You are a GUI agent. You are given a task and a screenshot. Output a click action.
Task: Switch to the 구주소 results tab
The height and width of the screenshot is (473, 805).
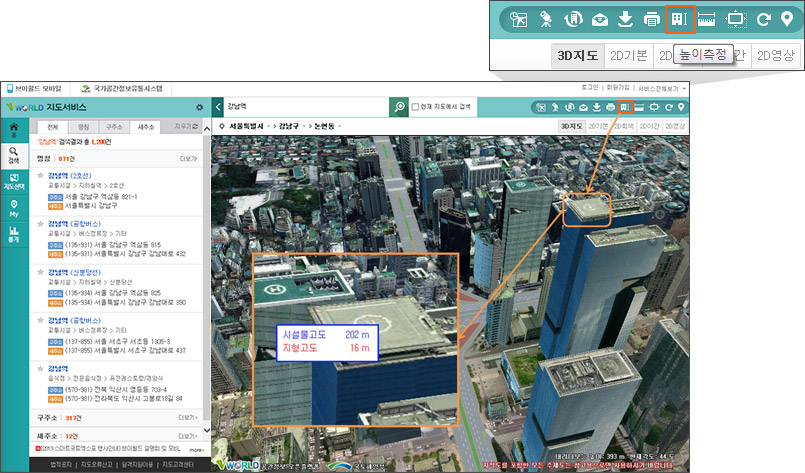tap(114, 127)
